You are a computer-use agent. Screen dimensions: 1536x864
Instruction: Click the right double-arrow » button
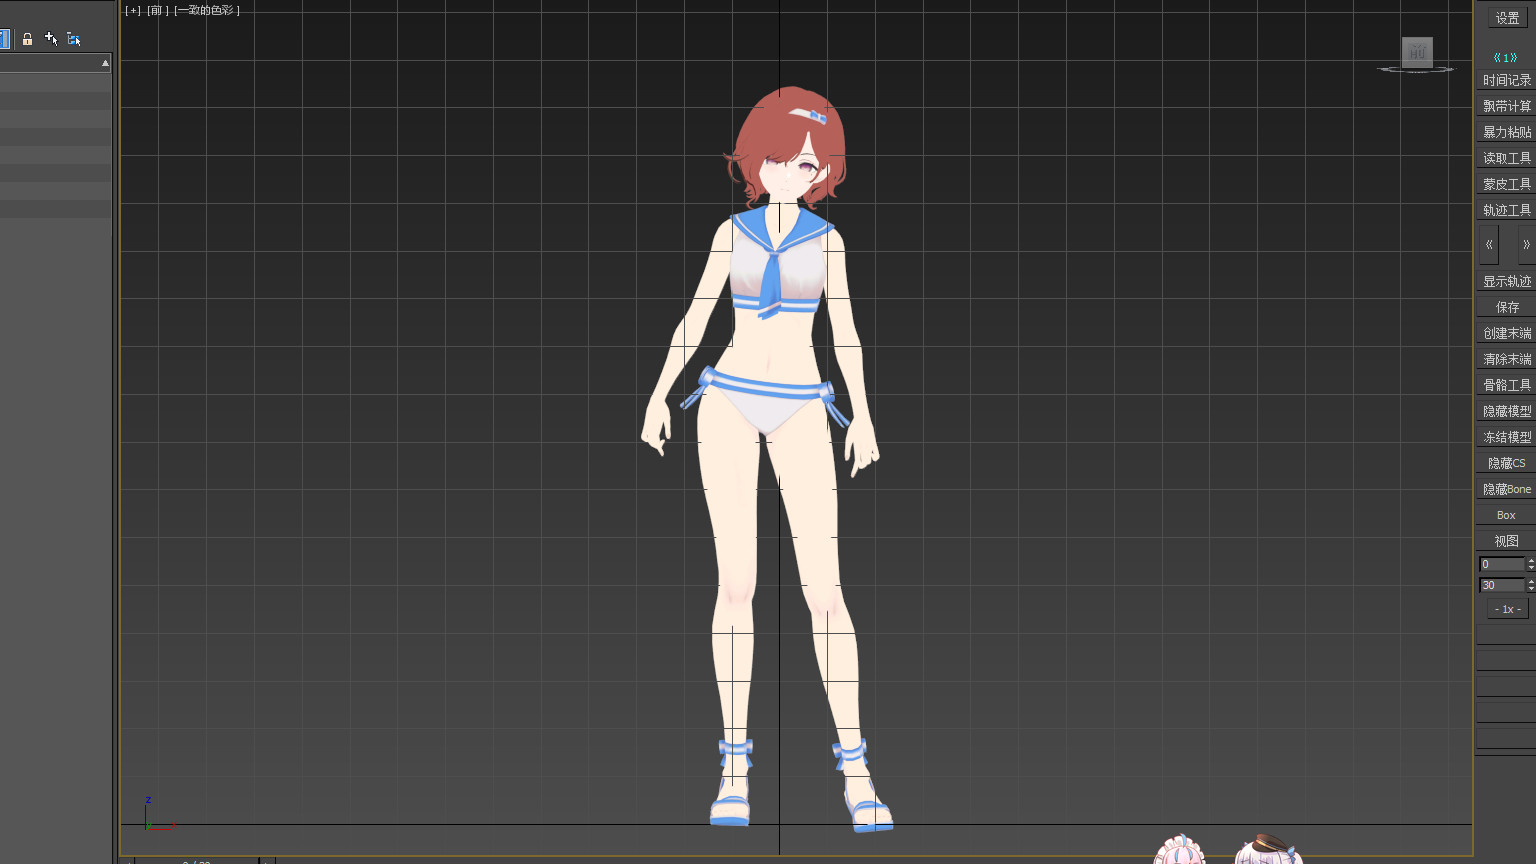pos(1525,245)
